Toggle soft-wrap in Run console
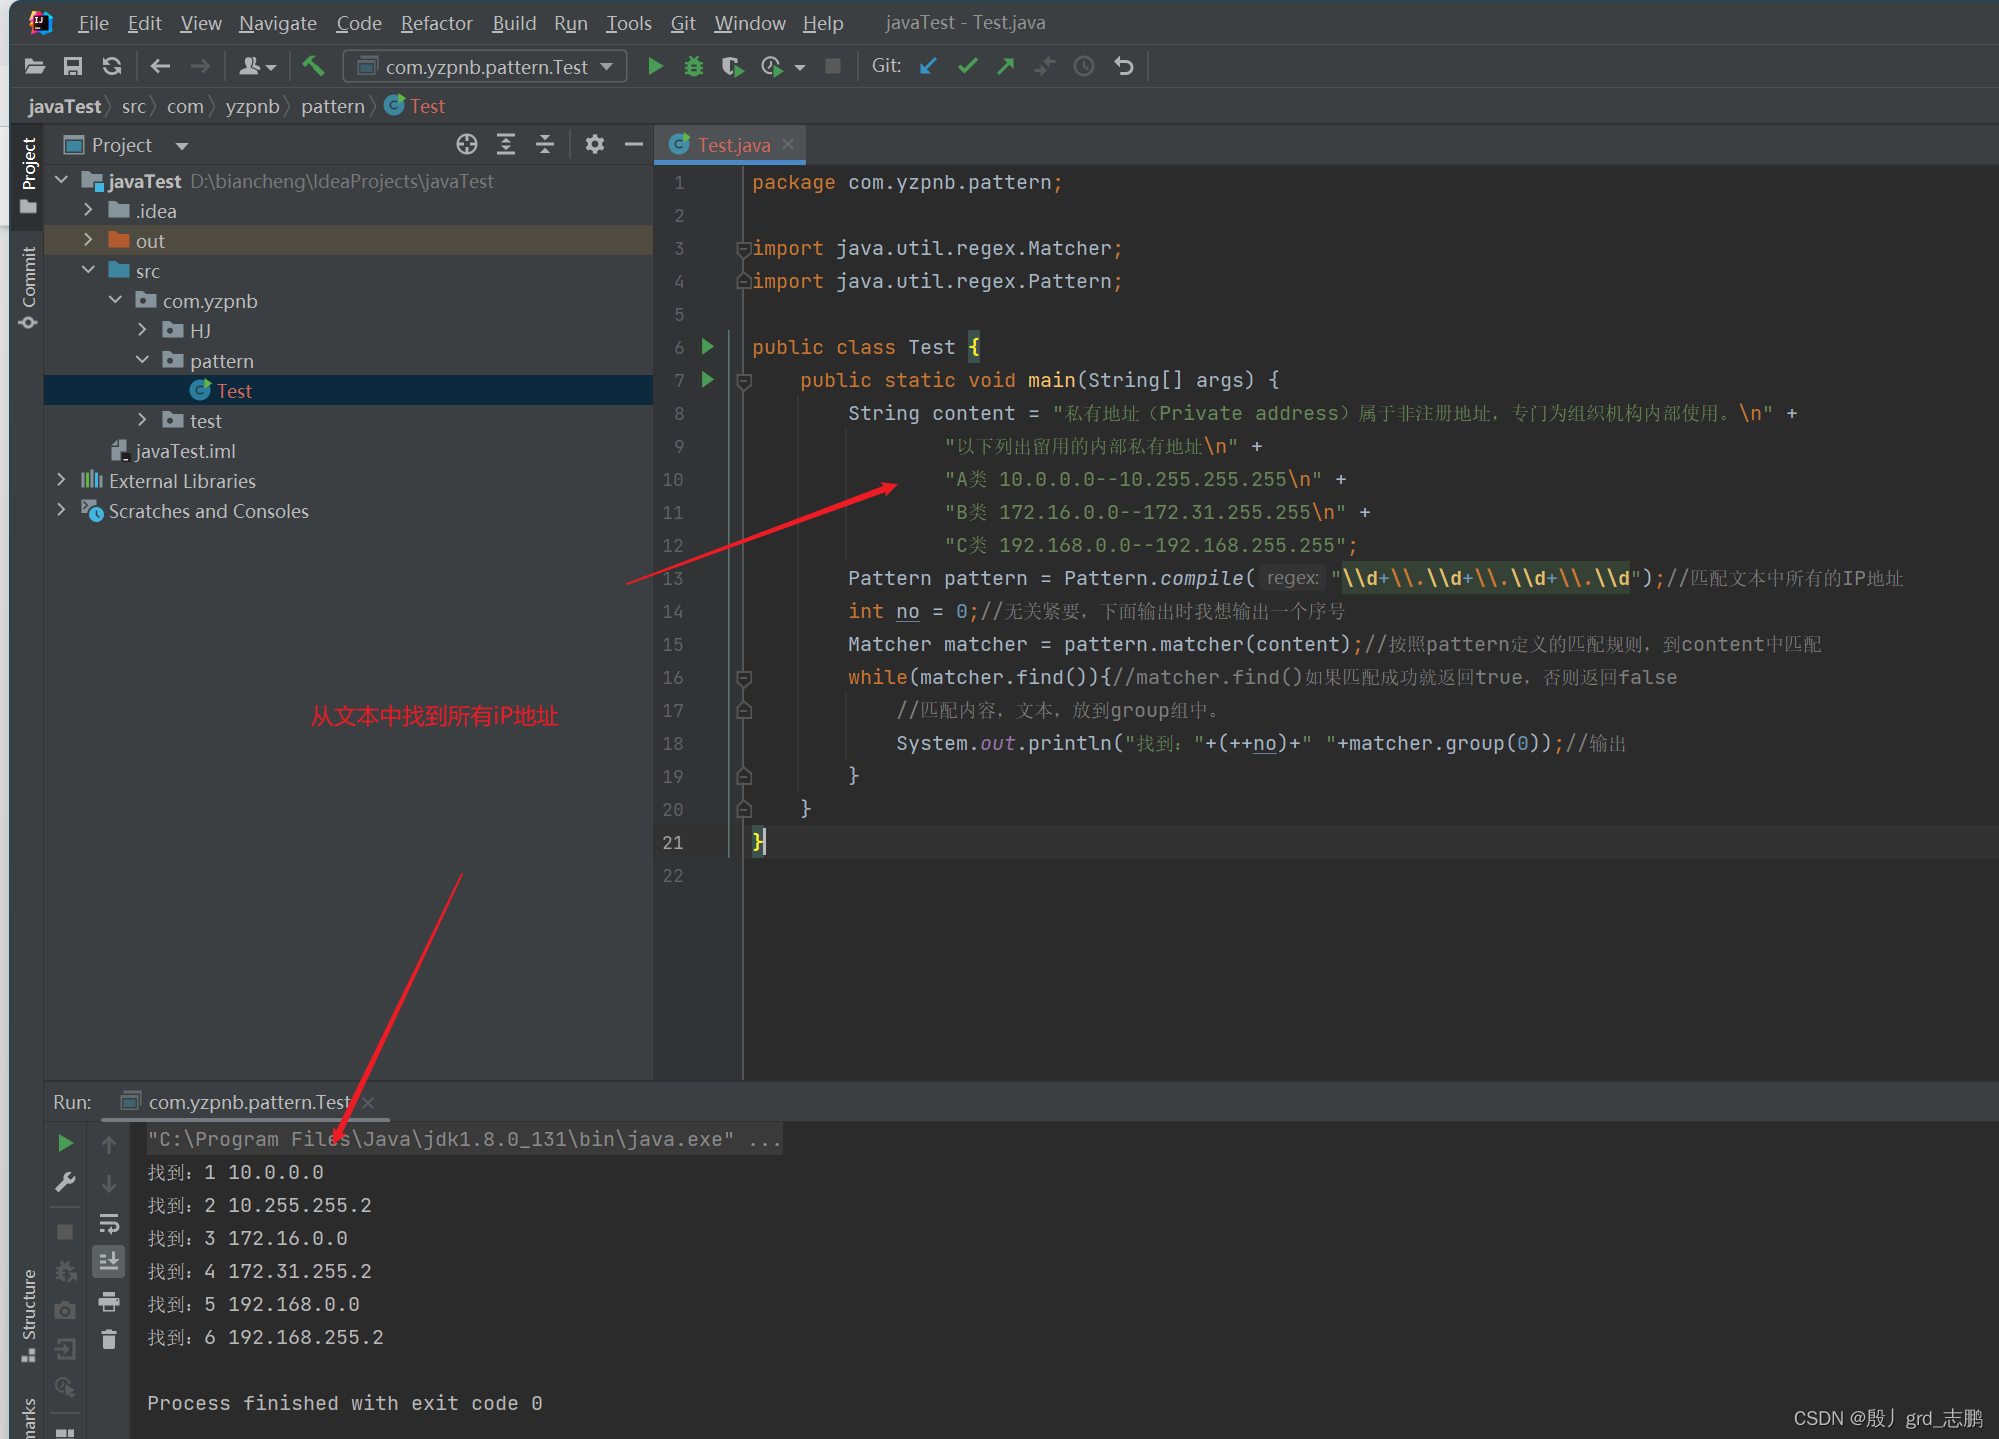The image size is (1999, 1439). (109, 1223)
